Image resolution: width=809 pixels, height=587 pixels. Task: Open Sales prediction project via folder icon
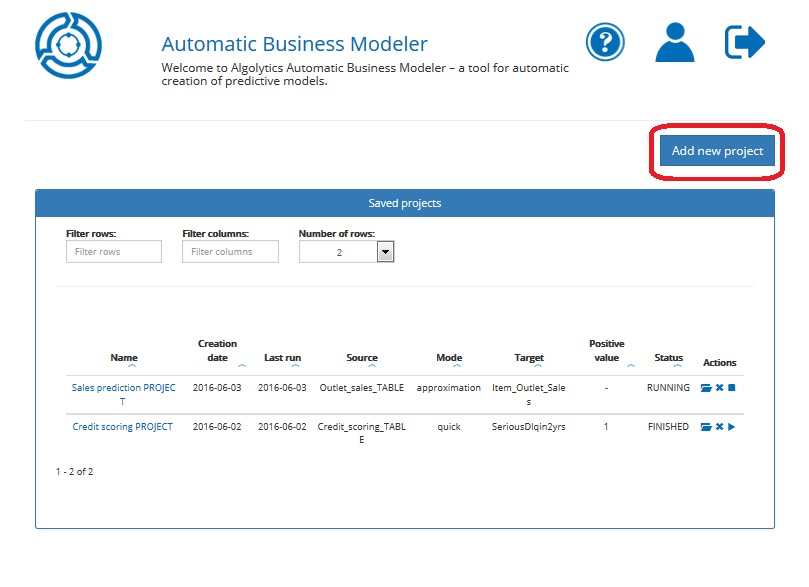coord(706,387)
